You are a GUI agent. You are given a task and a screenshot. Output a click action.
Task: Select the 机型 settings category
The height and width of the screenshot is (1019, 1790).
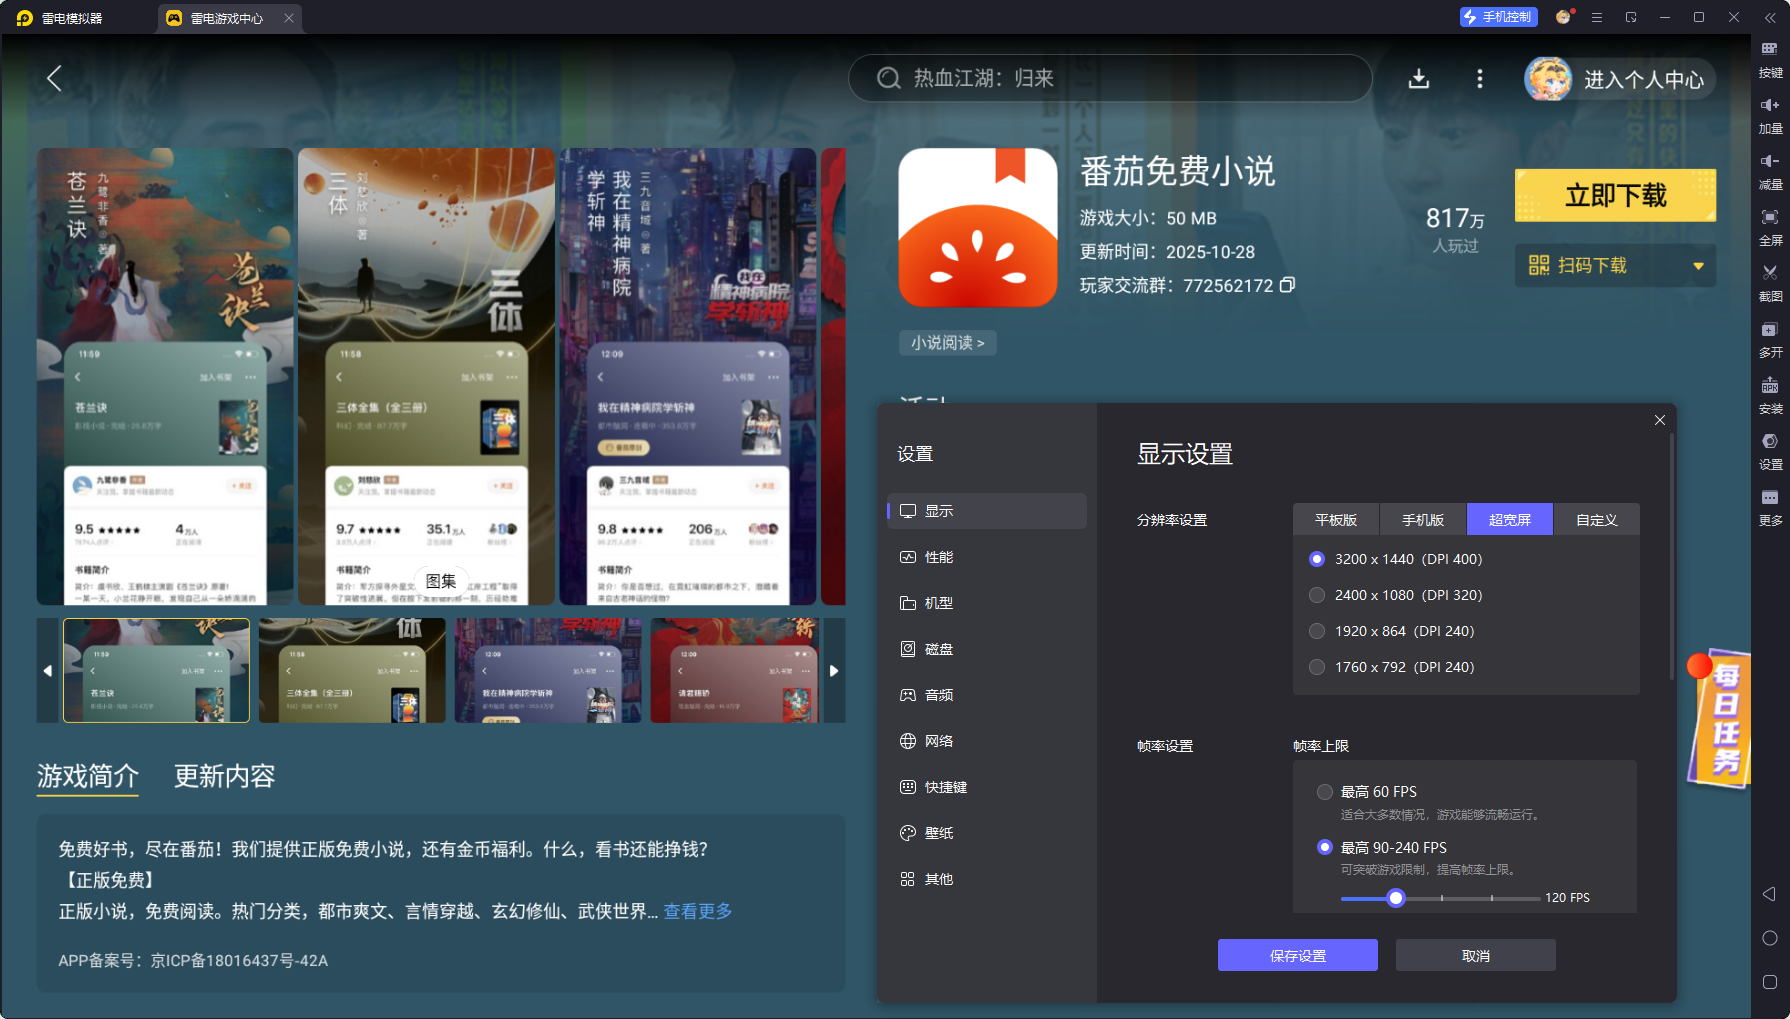tap(940, 603)
